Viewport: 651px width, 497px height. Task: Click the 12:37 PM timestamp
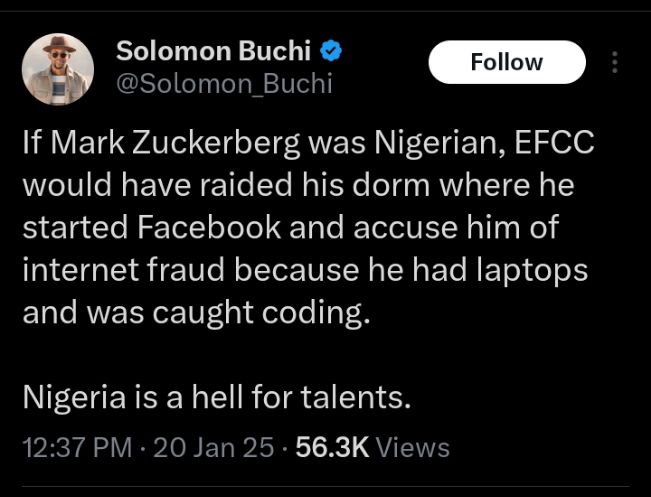pos(77,447)
